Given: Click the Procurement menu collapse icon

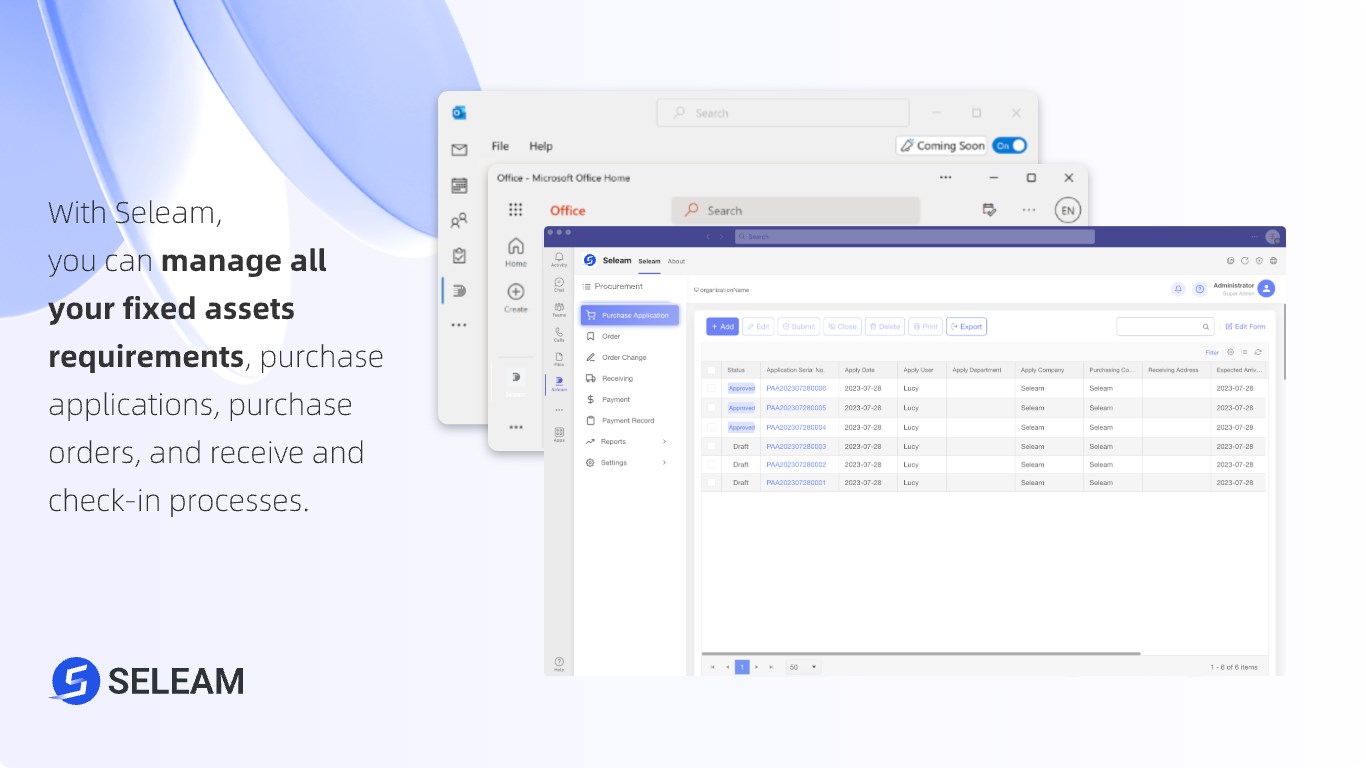Looking at the screenshot, I should (586, 286).
